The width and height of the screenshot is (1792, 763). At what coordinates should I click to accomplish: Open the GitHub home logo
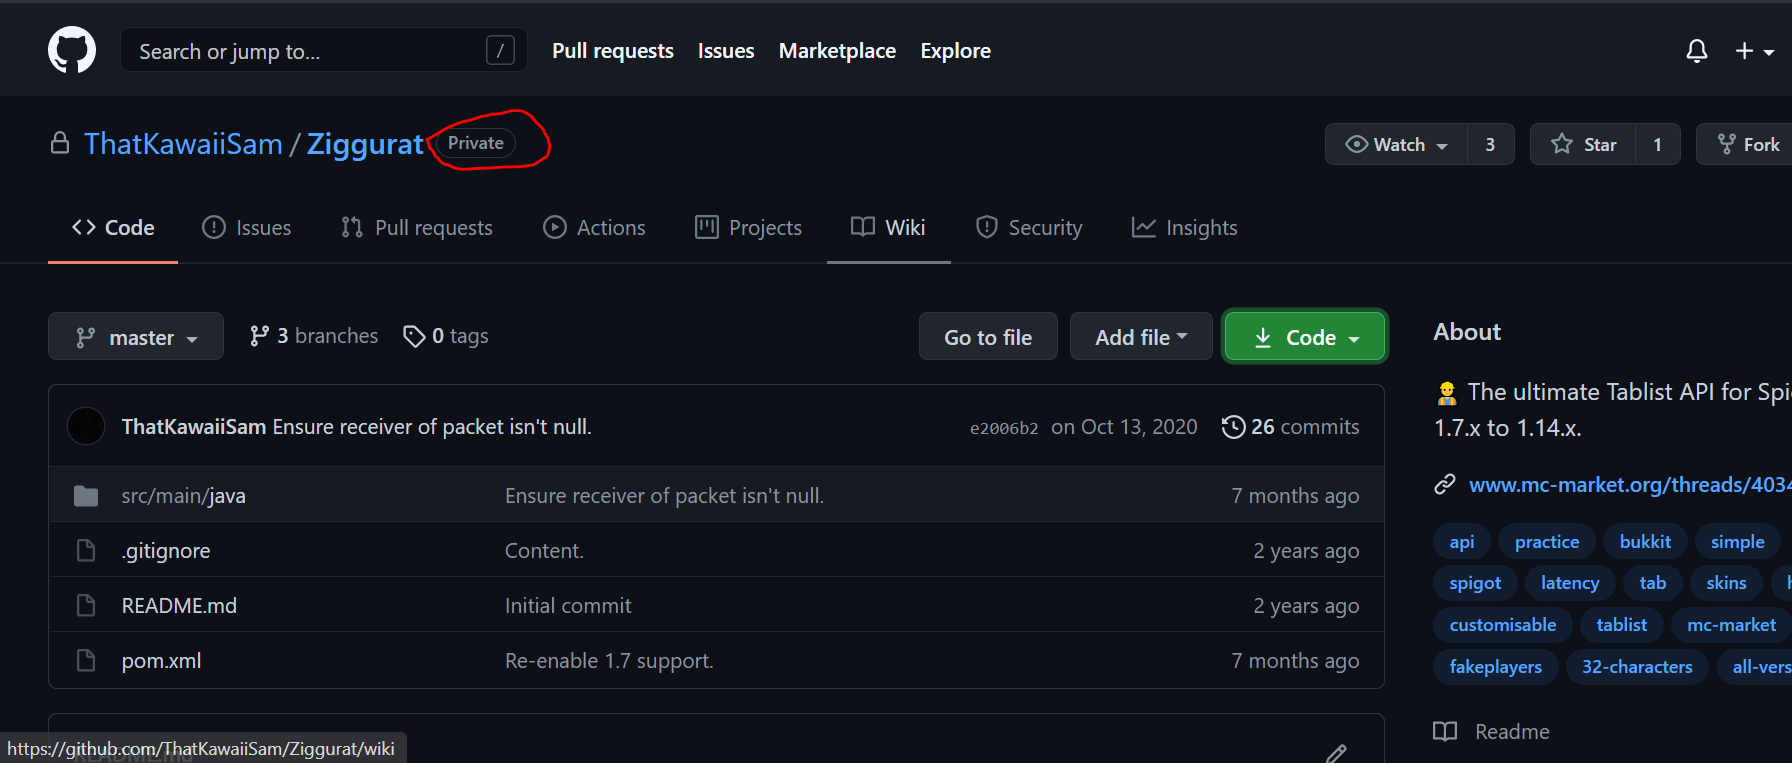(72, 50)
